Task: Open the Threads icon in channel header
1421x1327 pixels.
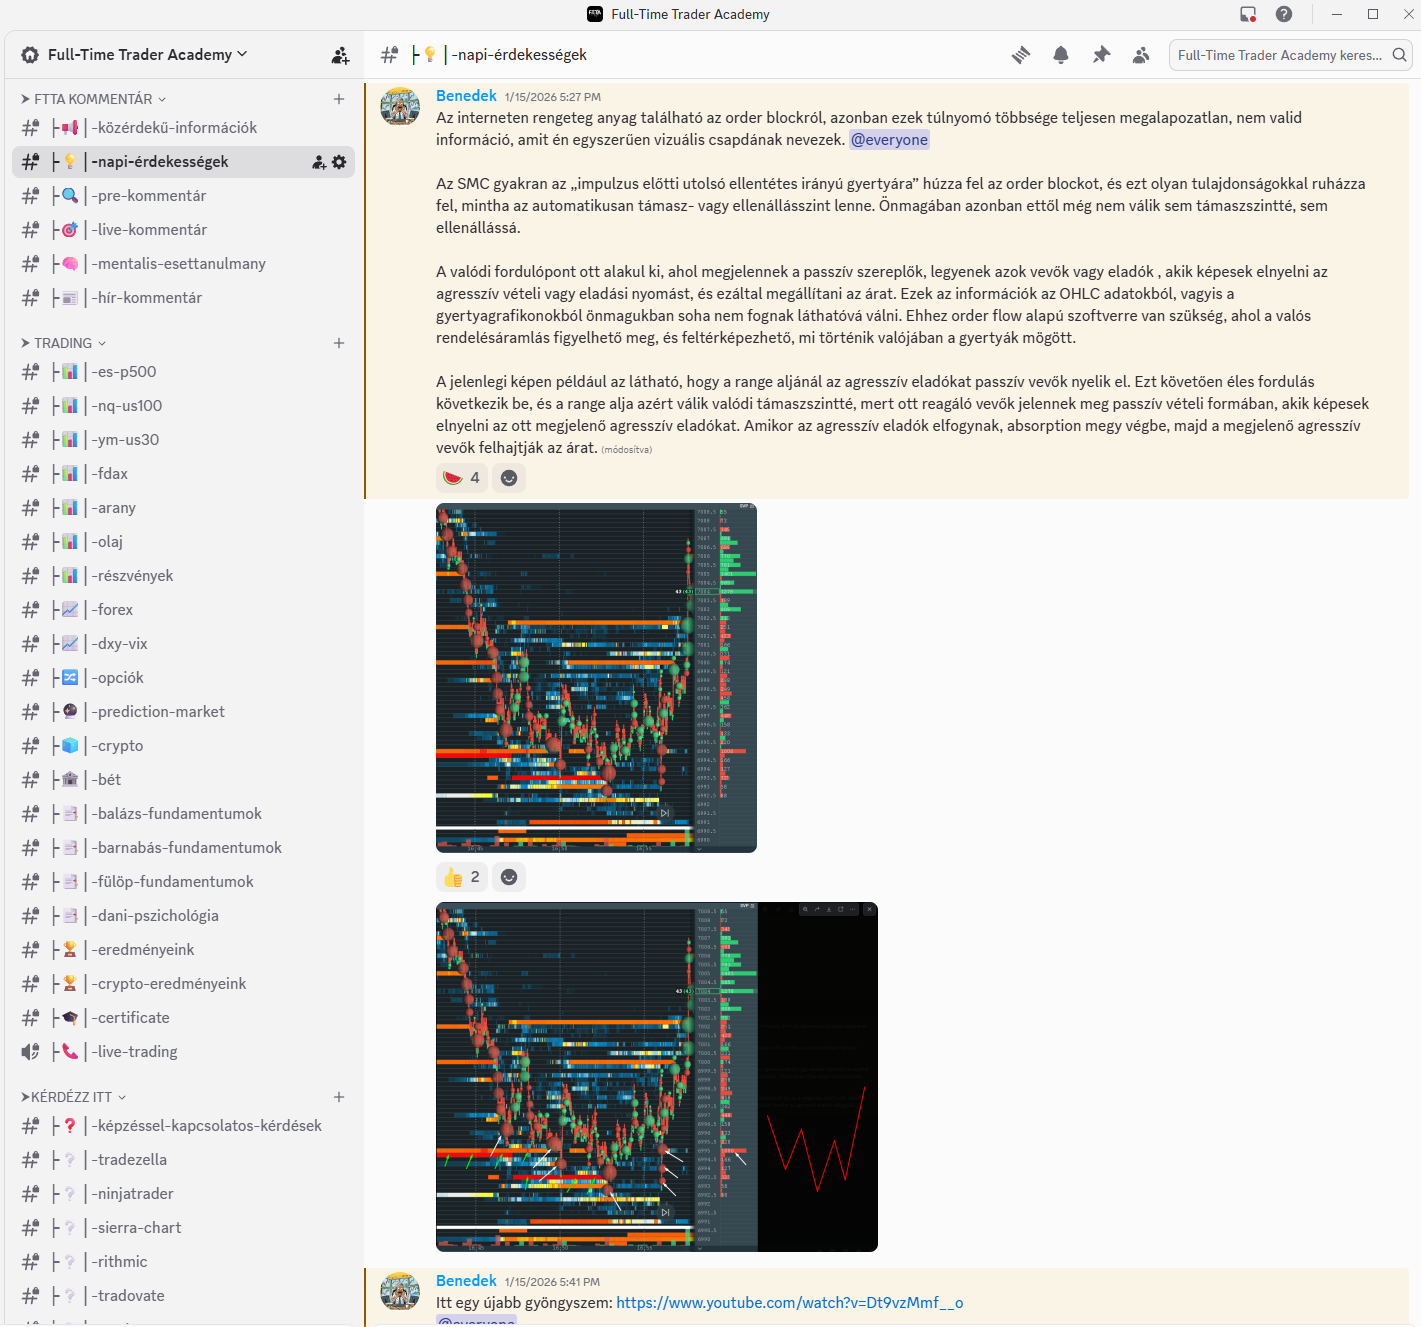Action: point(1021,55)
